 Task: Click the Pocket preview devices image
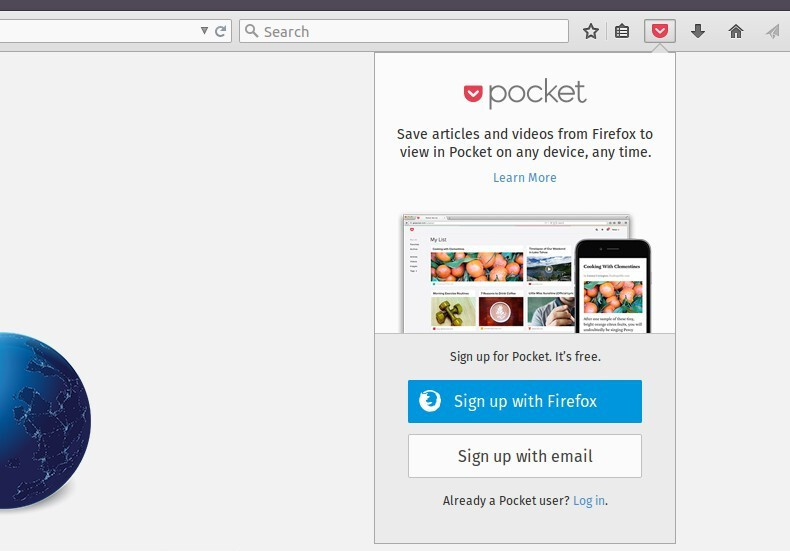coord(526,273)
